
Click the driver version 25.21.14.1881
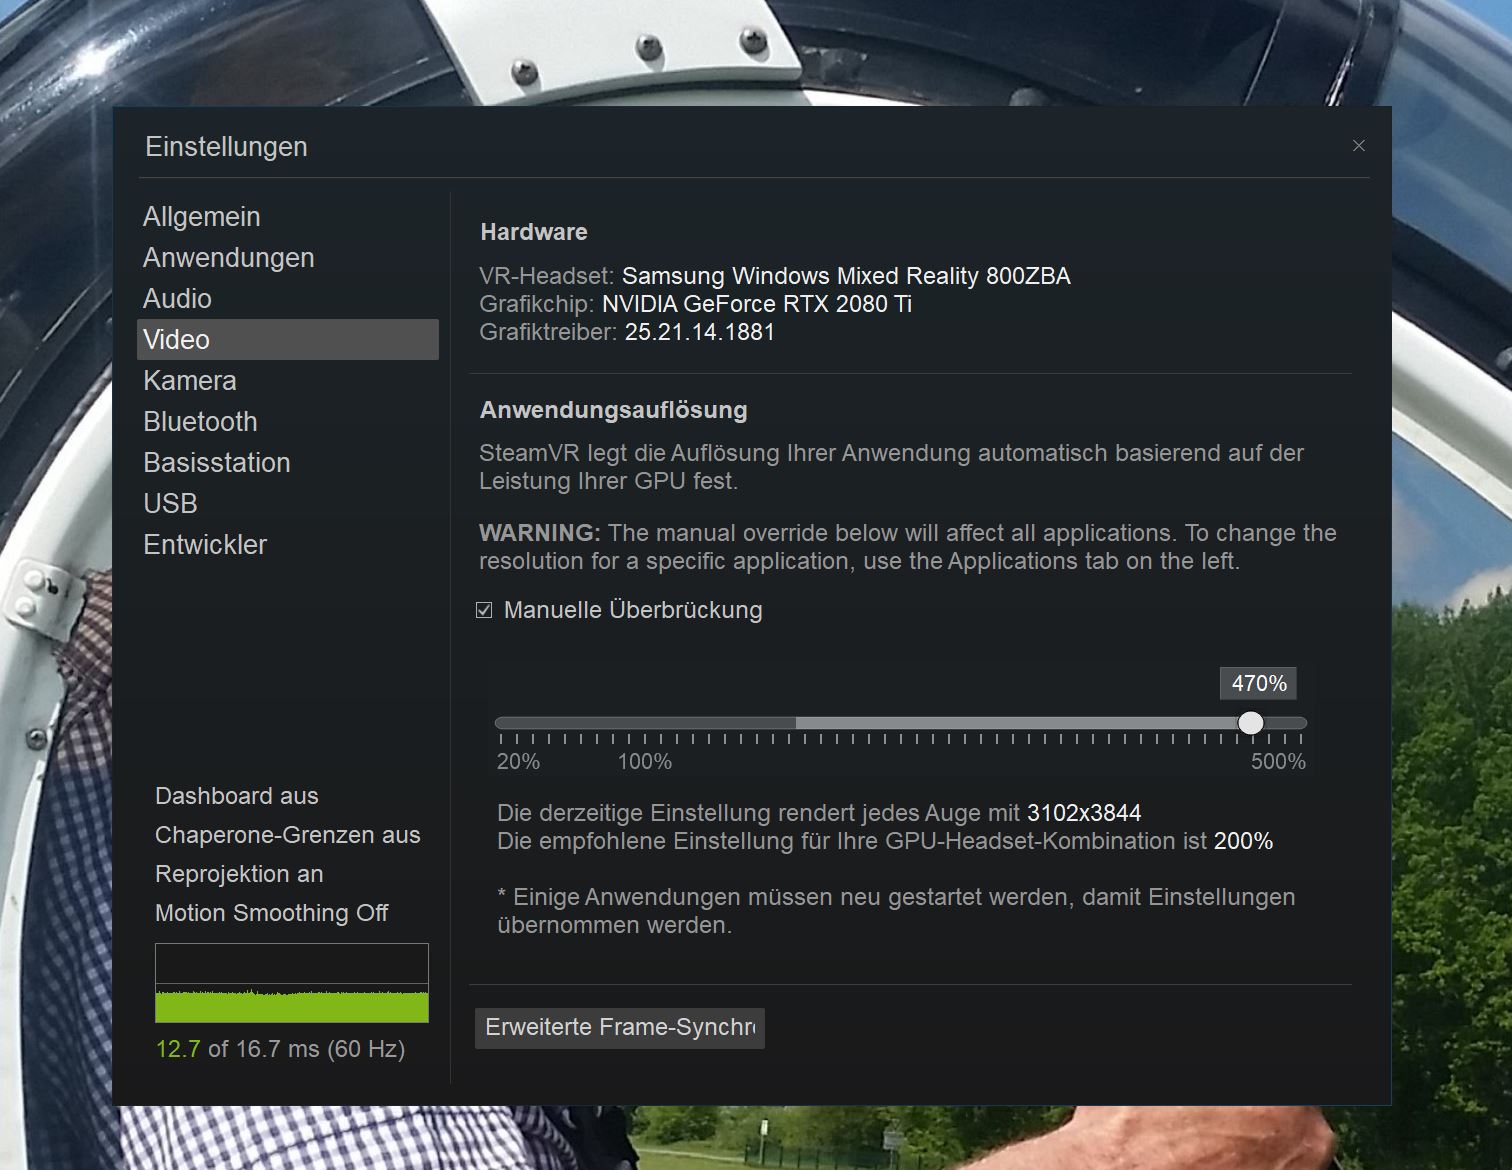(x=700, y=332)
